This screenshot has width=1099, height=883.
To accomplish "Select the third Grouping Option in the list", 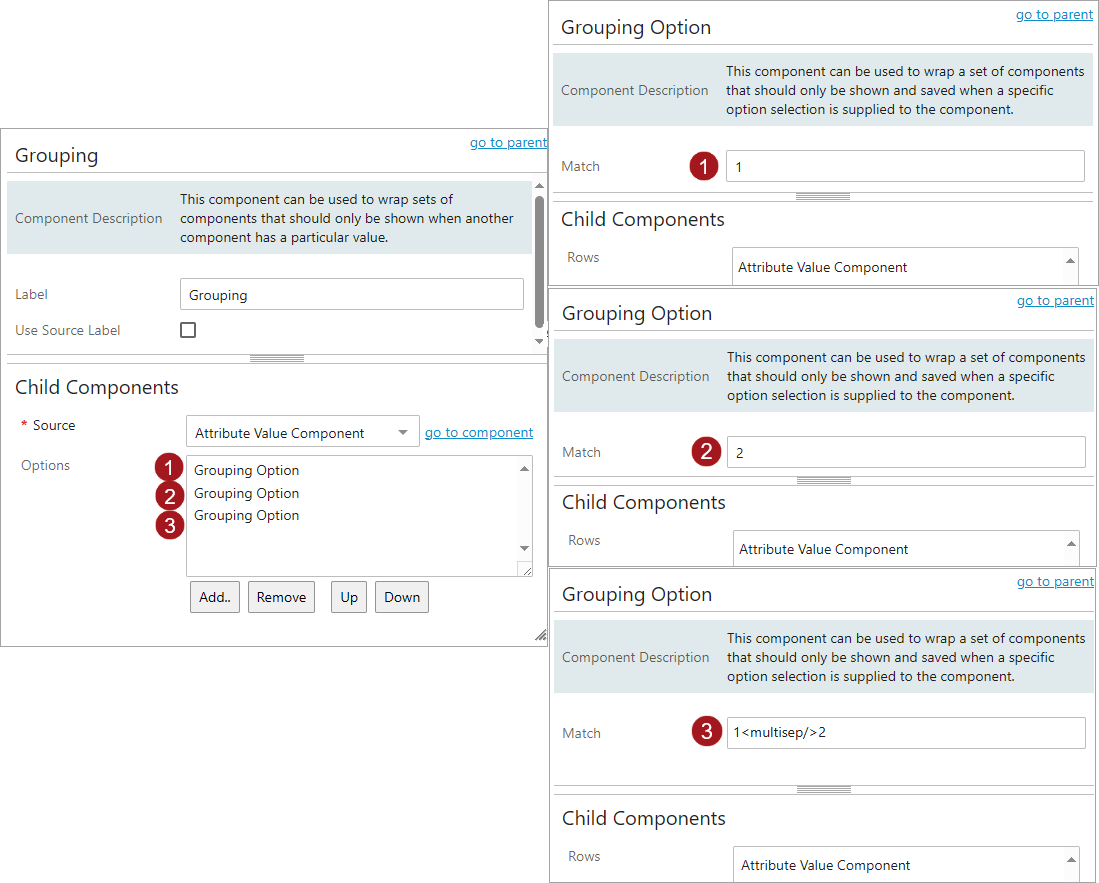I will pos(247,516).
